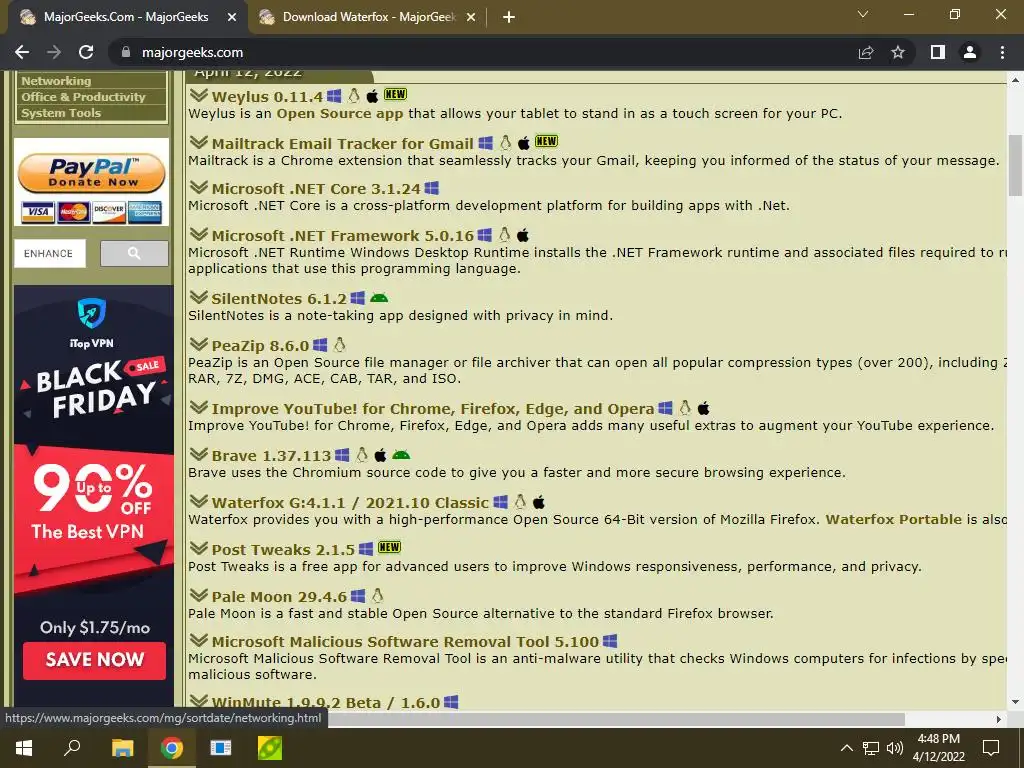Expand the chevron beside Improve YouTube! entry

tap(199, 408)
